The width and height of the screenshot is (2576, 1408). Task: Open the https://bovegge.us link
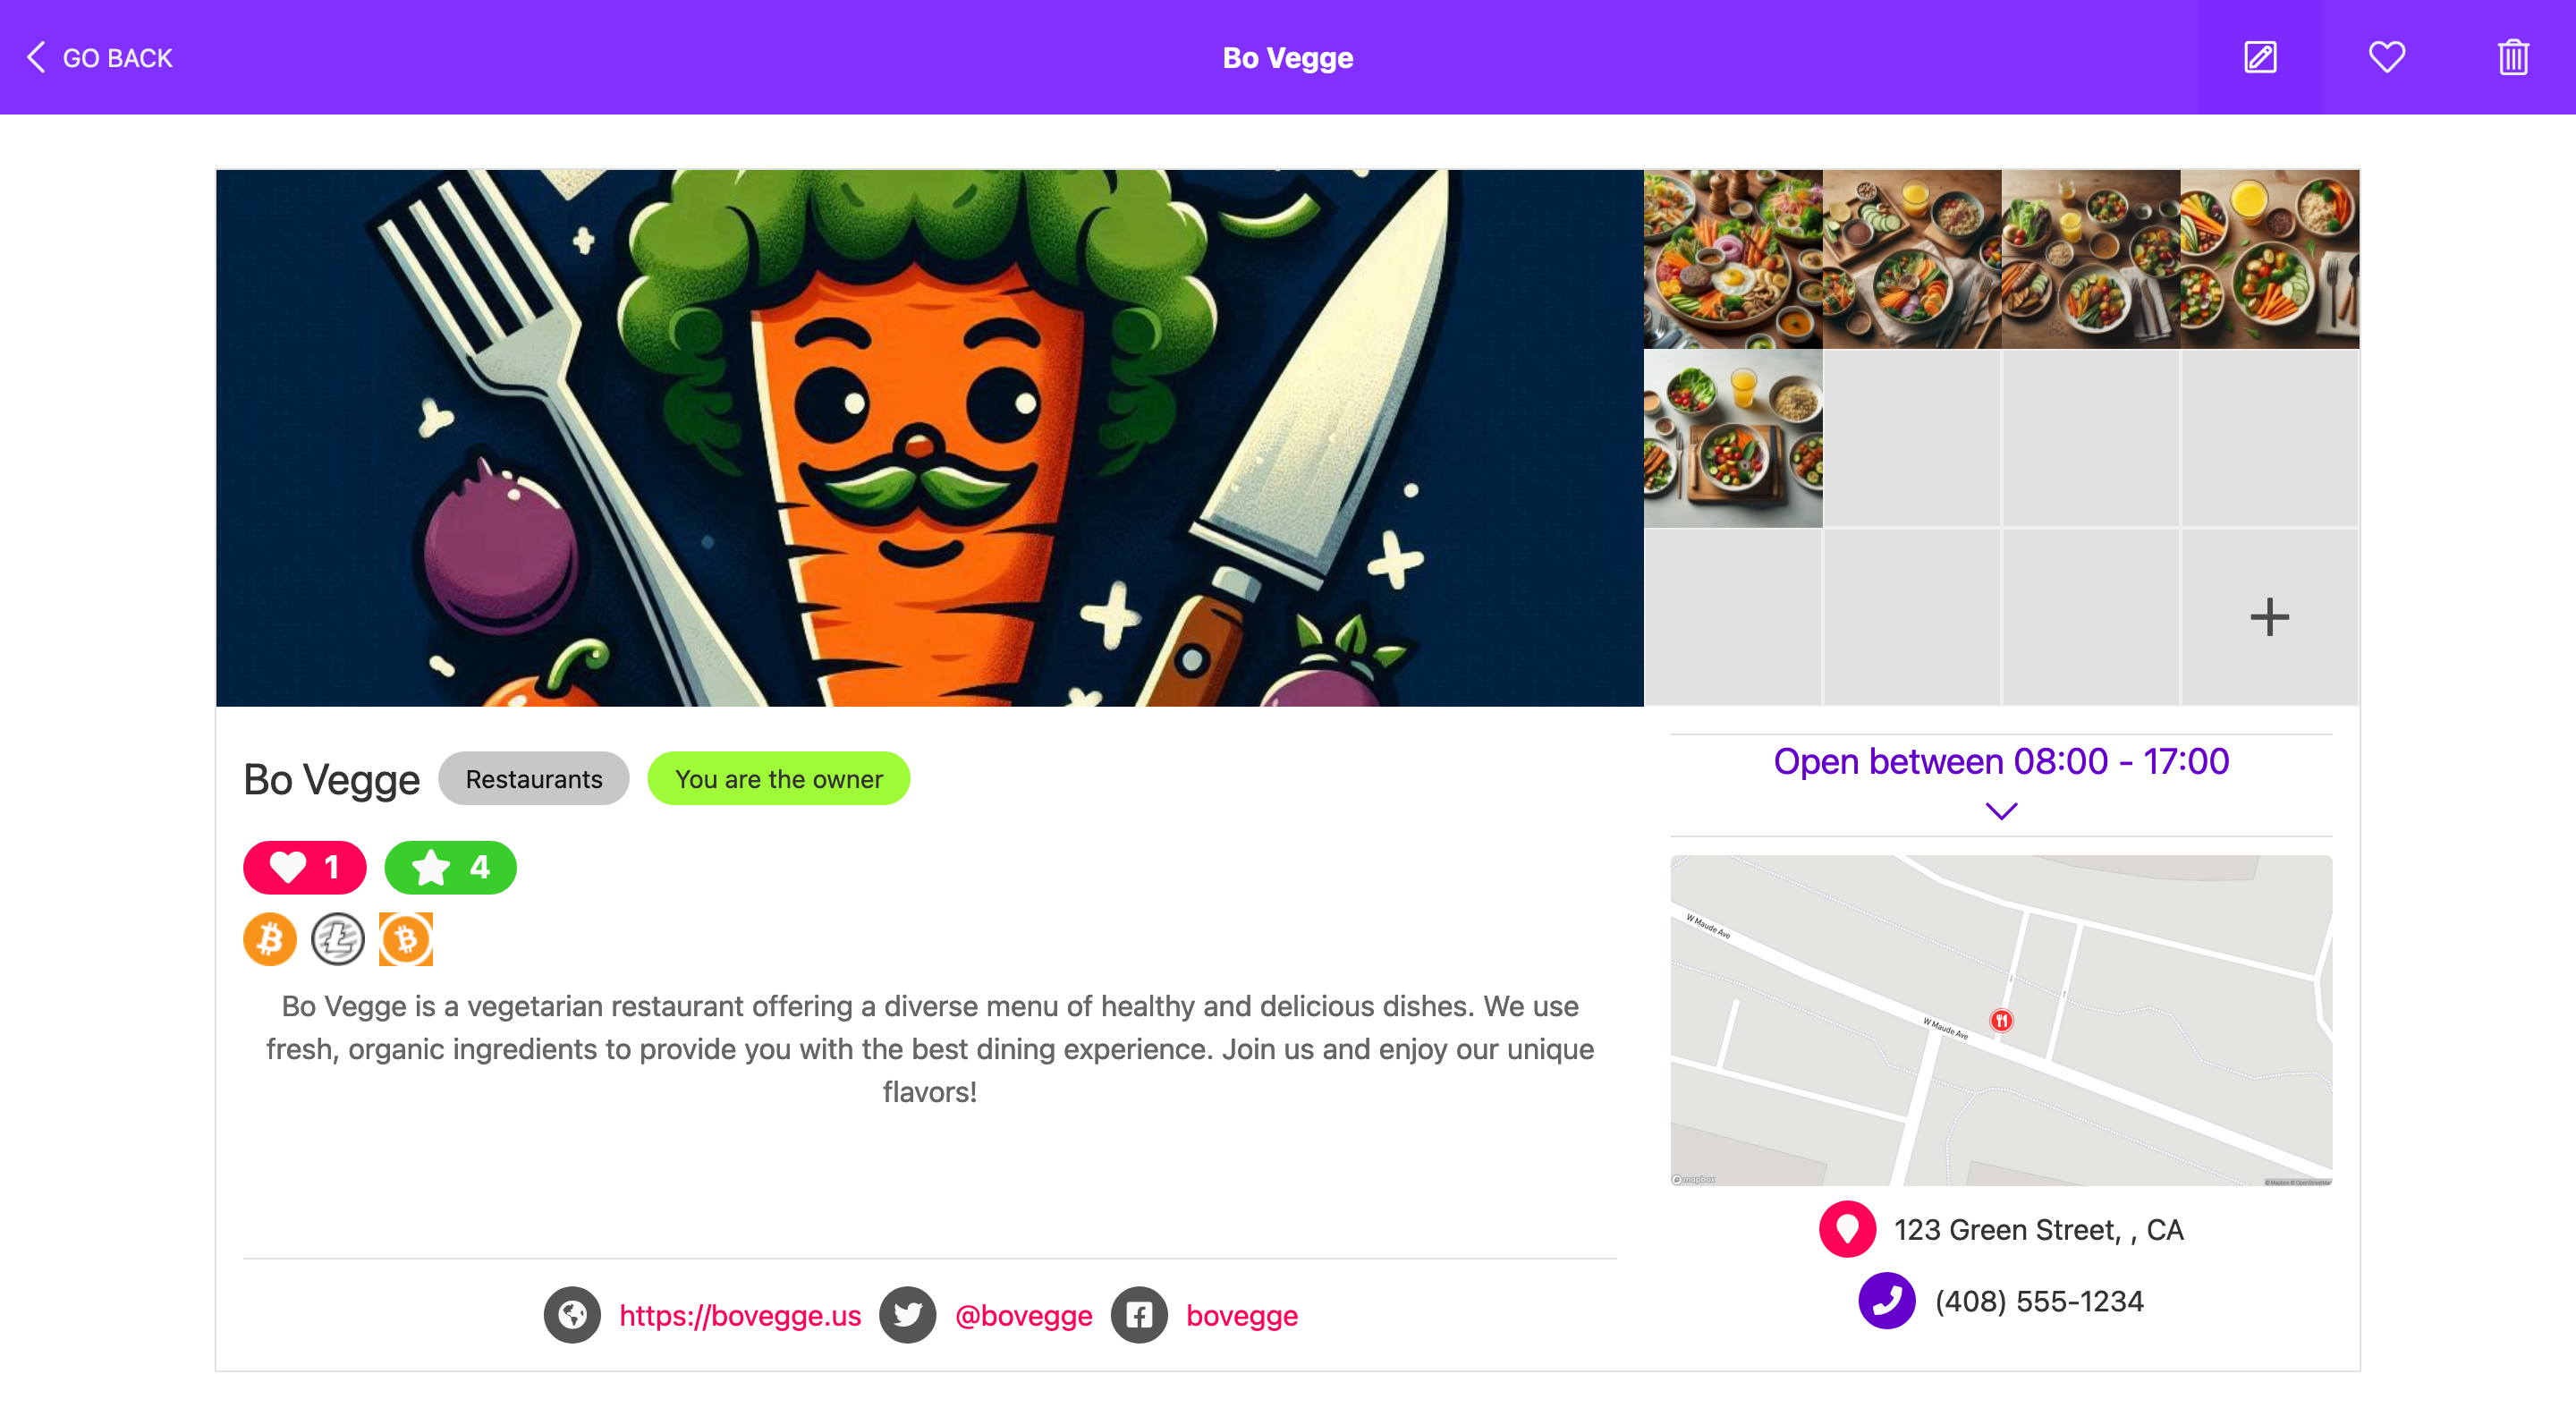pos(740,1315)
